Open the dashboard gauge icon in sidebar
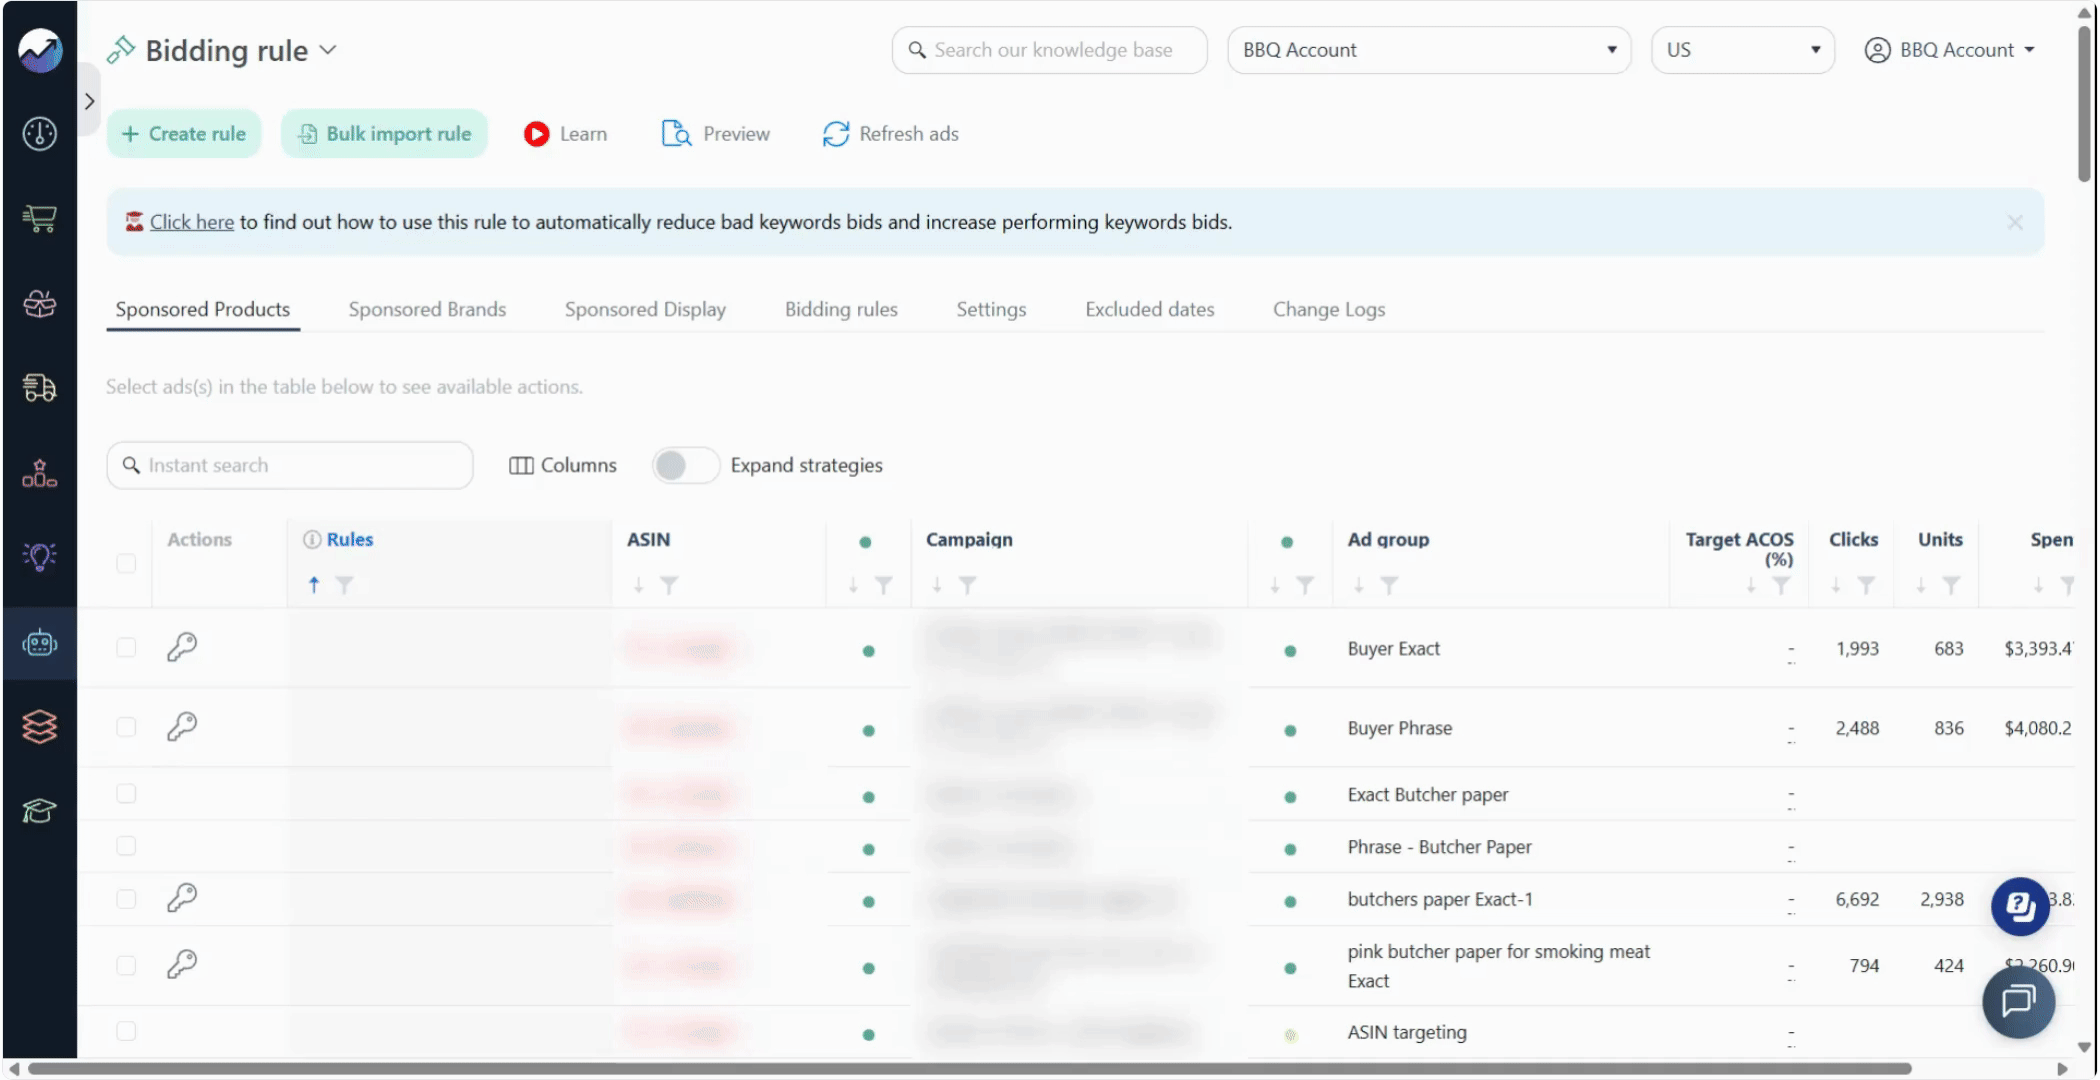The image size is (2100, 1080). pos(40,134)
